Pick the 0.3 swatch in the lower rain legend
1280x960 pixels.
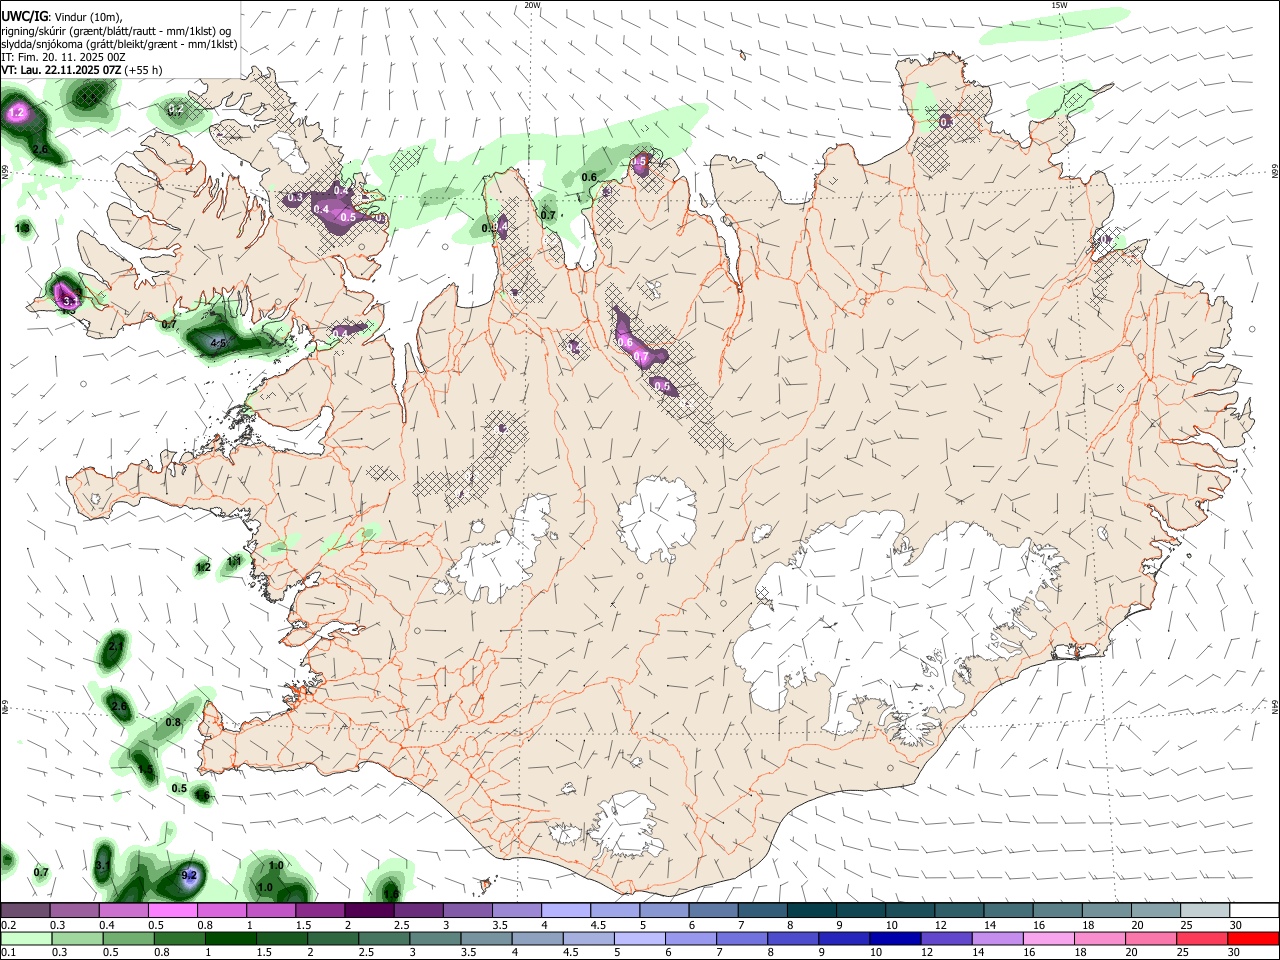click(78, 939)
